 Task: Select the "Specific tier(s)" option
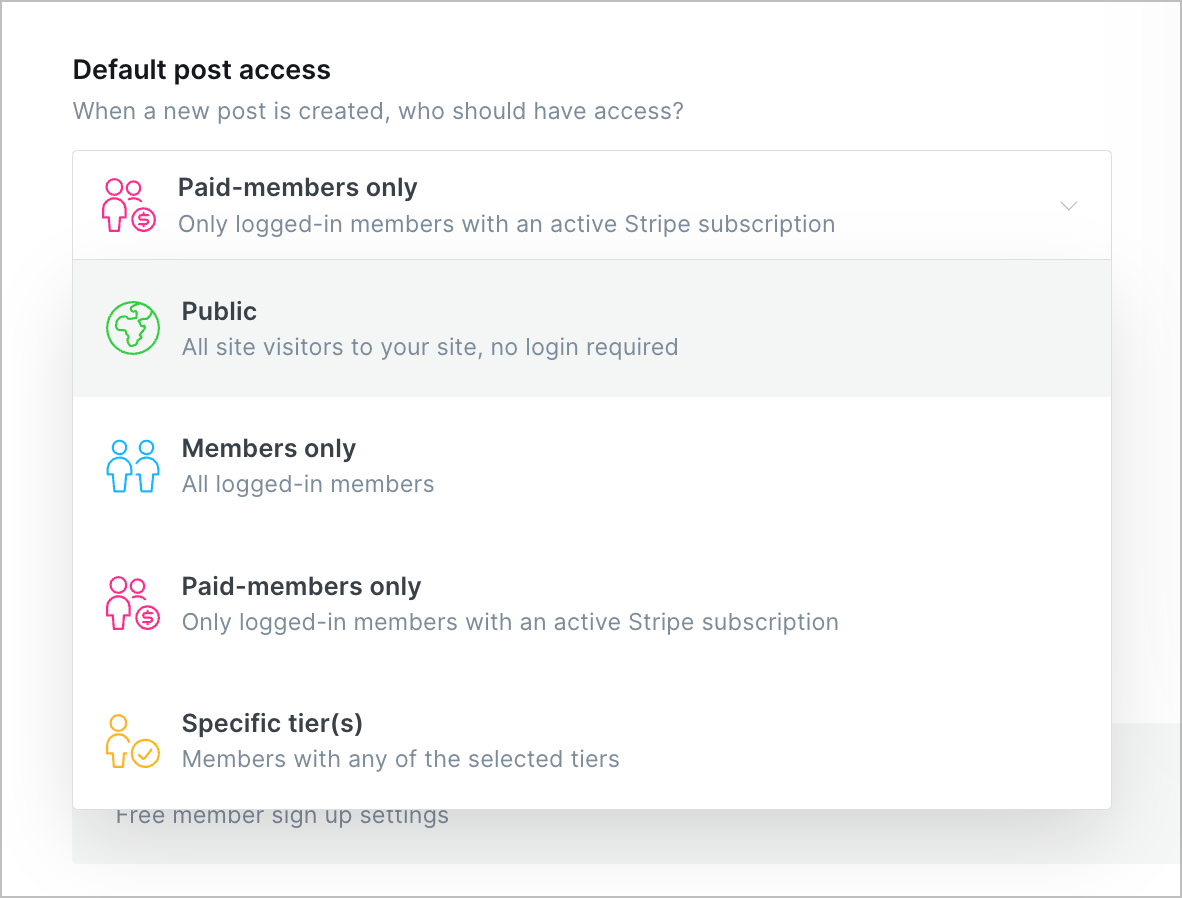coord(272,723)
